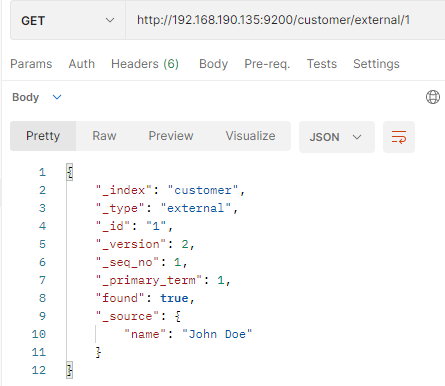This screenshot has width=445, height=386.
Task: Open the JSON format dropdown
Action: (337, 137)
